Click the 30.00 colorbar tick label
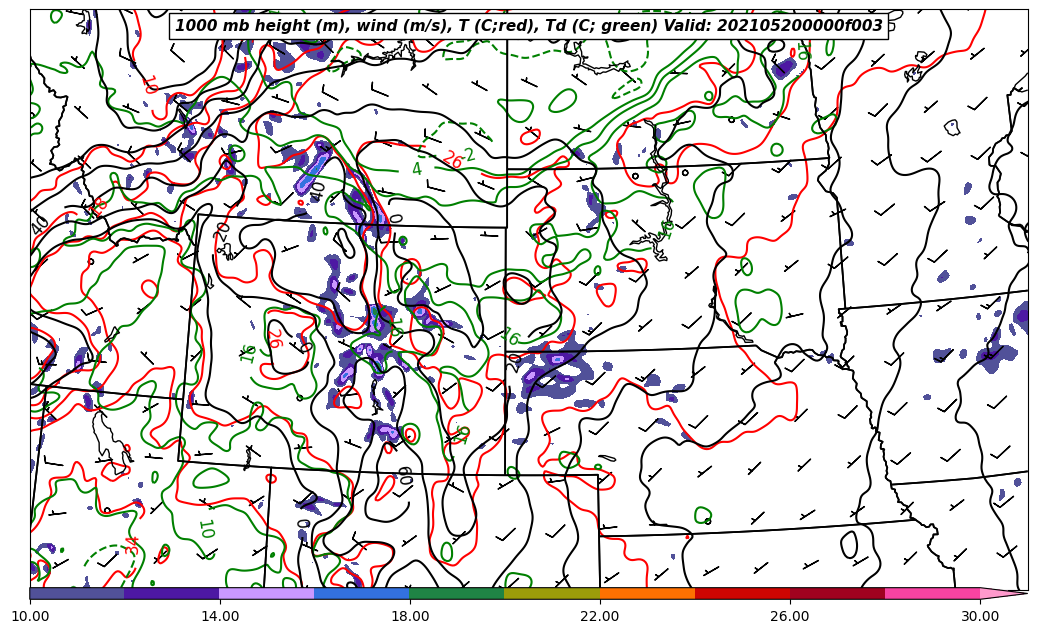 click(x=980, y=616)
